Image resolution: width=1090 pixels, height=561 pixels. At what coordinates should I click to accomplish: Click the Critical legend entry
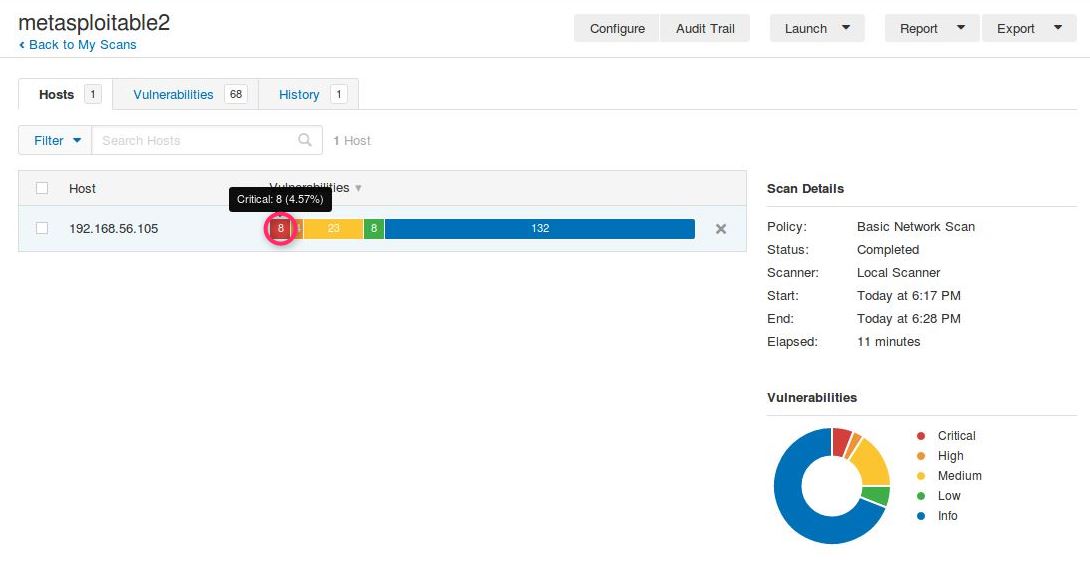(946, 436)
